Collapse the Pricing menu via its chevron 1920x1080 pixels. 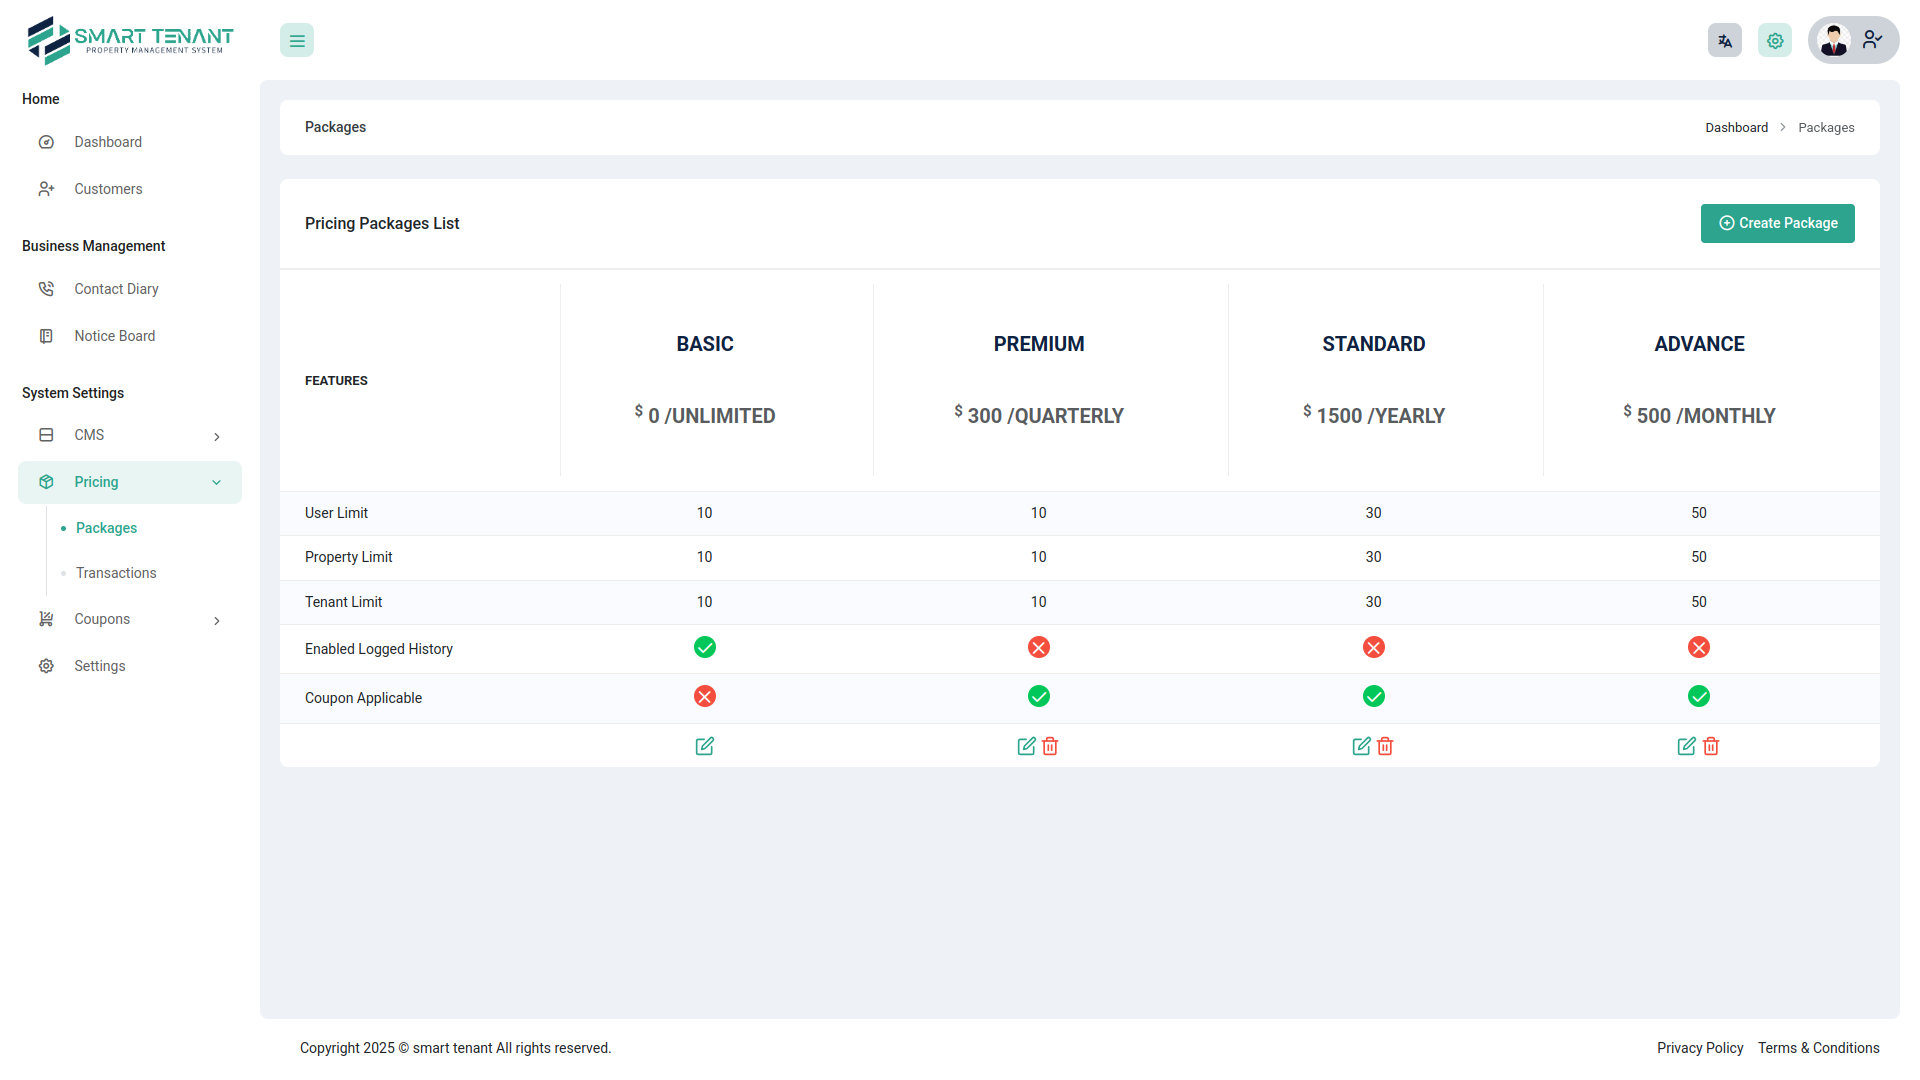(x=217, y=482)
